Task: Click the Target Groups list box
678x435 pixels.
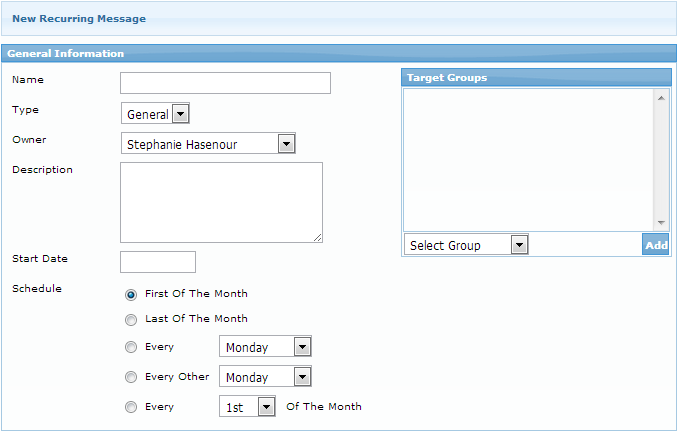Action: point(528,160)
